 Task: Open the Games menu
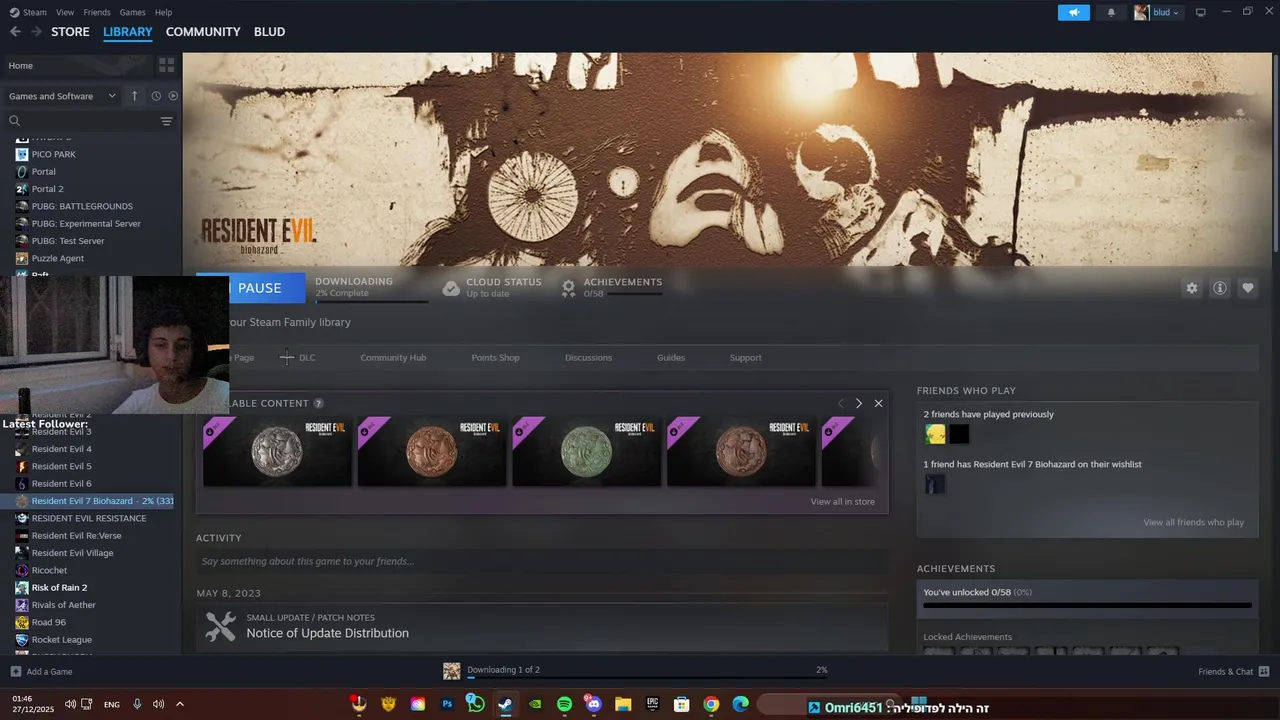[x=132, y=12]
